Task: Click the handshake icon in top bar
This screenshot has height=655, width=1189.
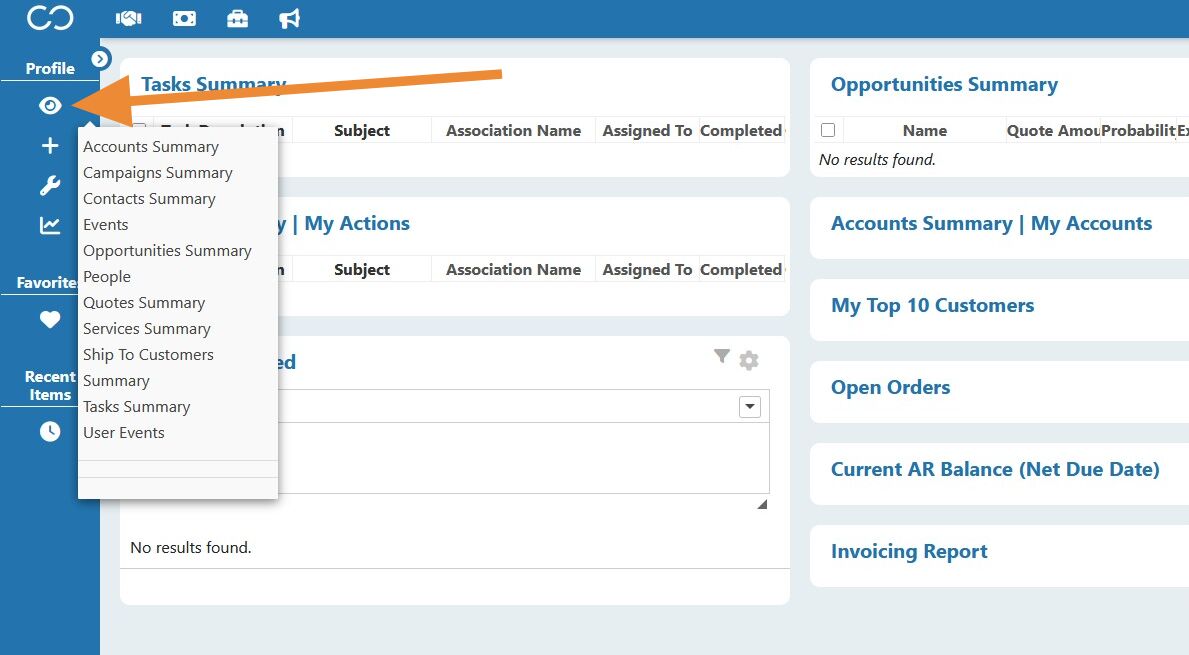Action: point(129,18)
